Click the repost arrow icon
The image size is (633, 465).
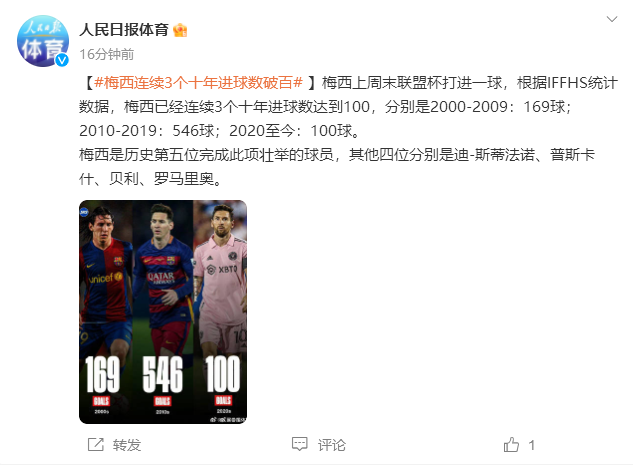click(x=96, y=445)
